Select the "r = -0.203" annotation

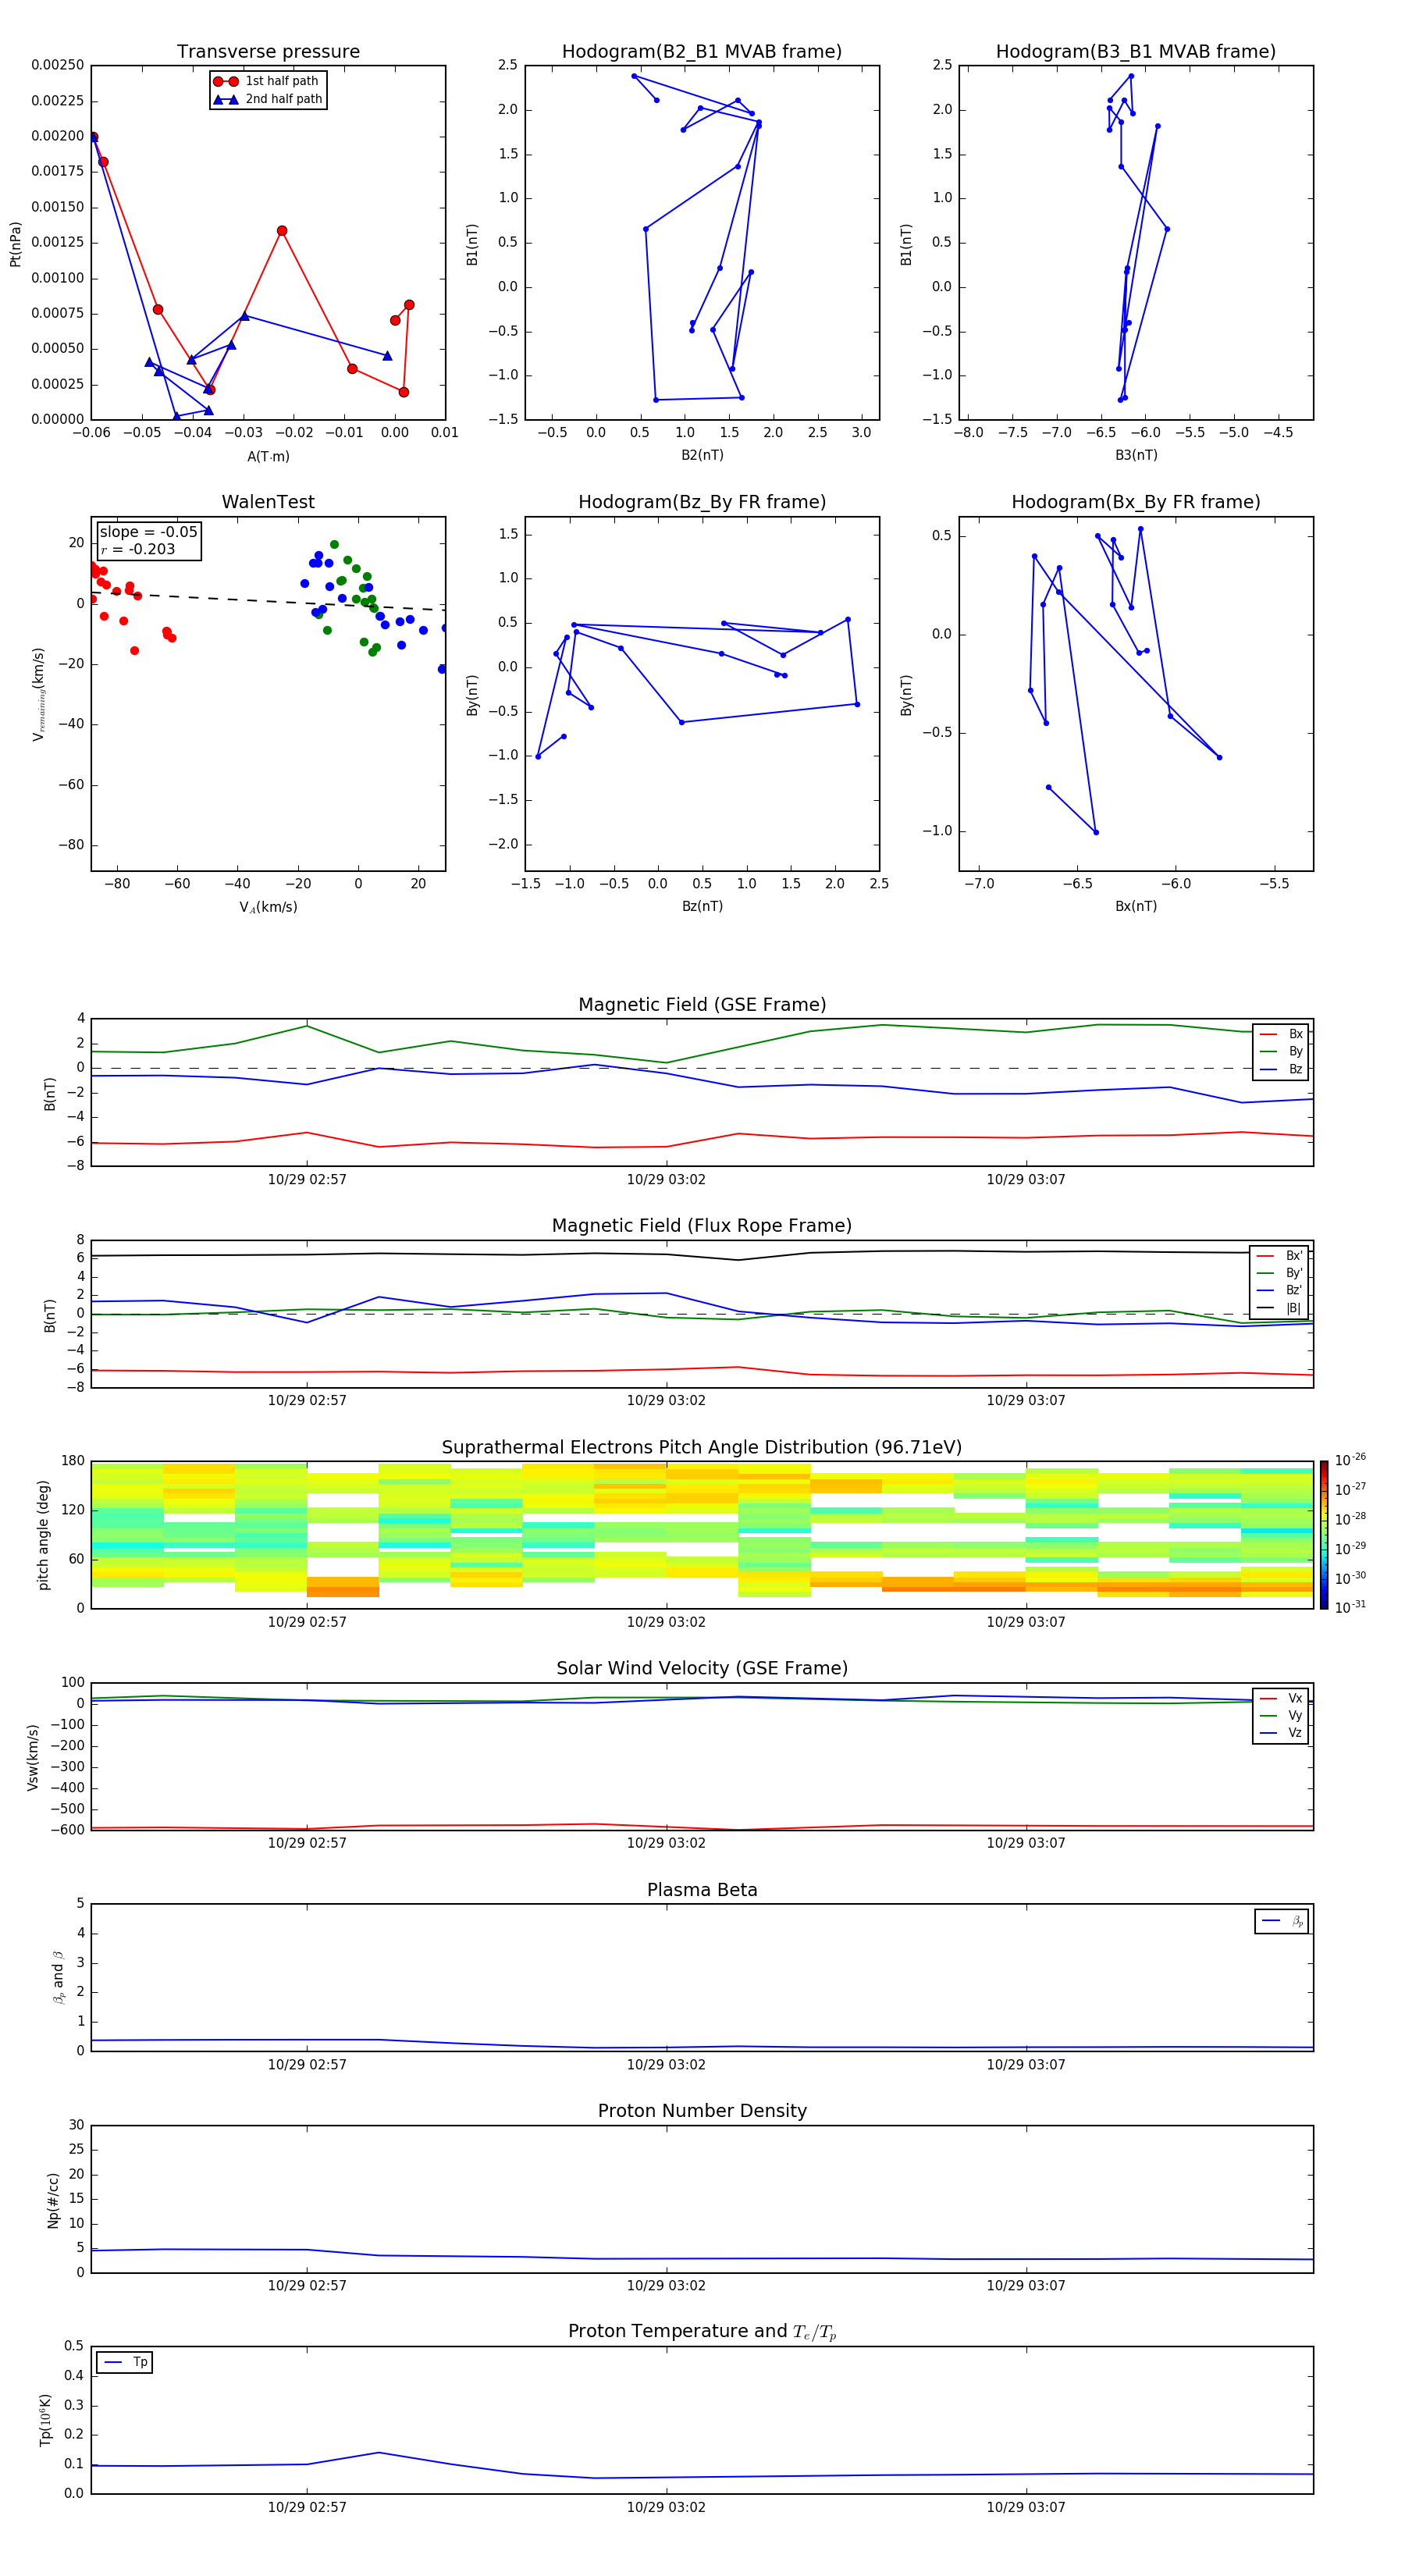137,549
